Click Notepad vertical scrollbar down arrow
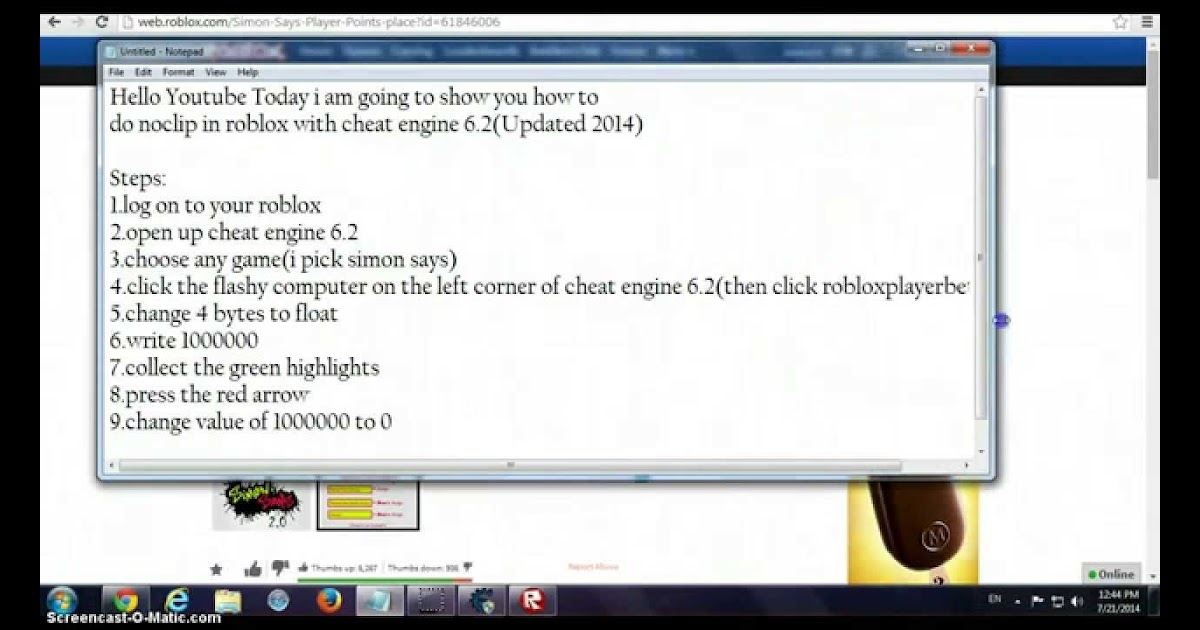 coord(981,450)
